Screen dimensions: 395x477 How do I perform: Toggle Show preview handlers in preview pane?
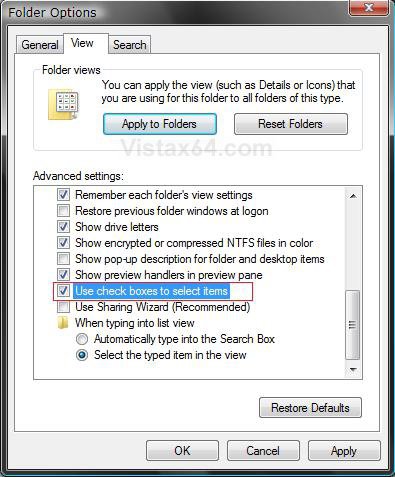coord(63,275)
